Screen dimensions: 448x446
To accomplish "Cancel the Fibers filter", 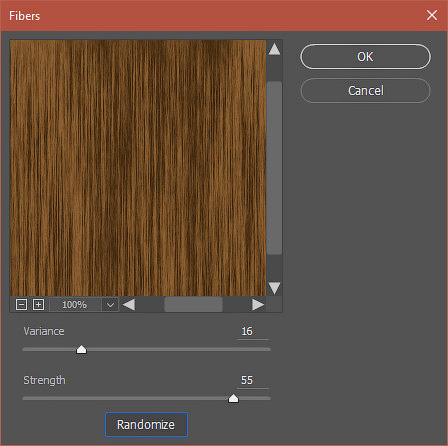I will coord(365,90).
